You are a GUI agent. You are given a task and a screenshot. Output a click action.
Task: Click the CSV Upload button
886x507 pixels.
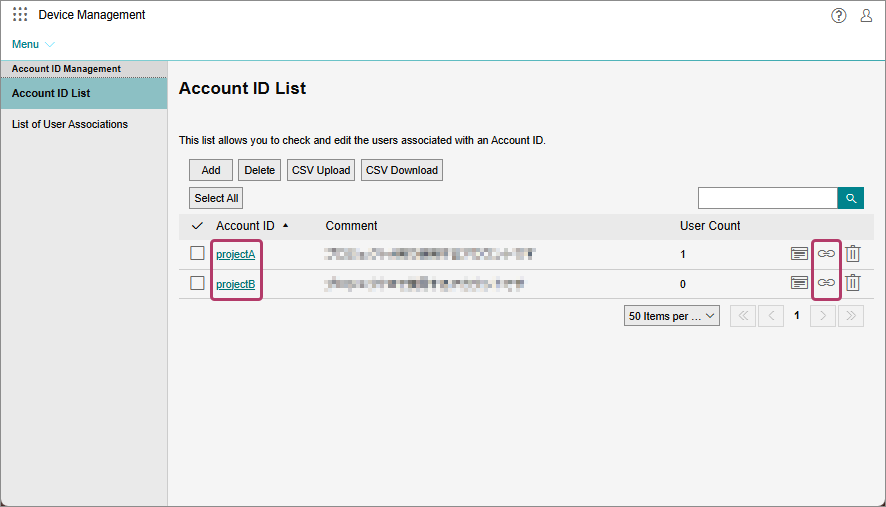click(x=321, y=170)
